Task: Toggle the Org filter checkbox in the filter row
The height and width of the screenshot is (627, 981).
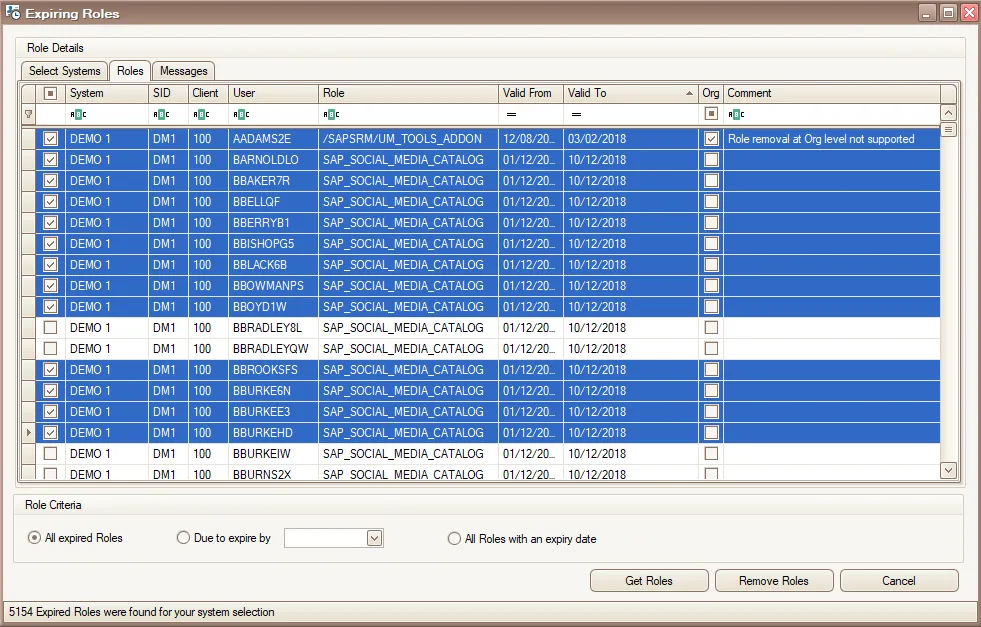Action: point(711,113)
